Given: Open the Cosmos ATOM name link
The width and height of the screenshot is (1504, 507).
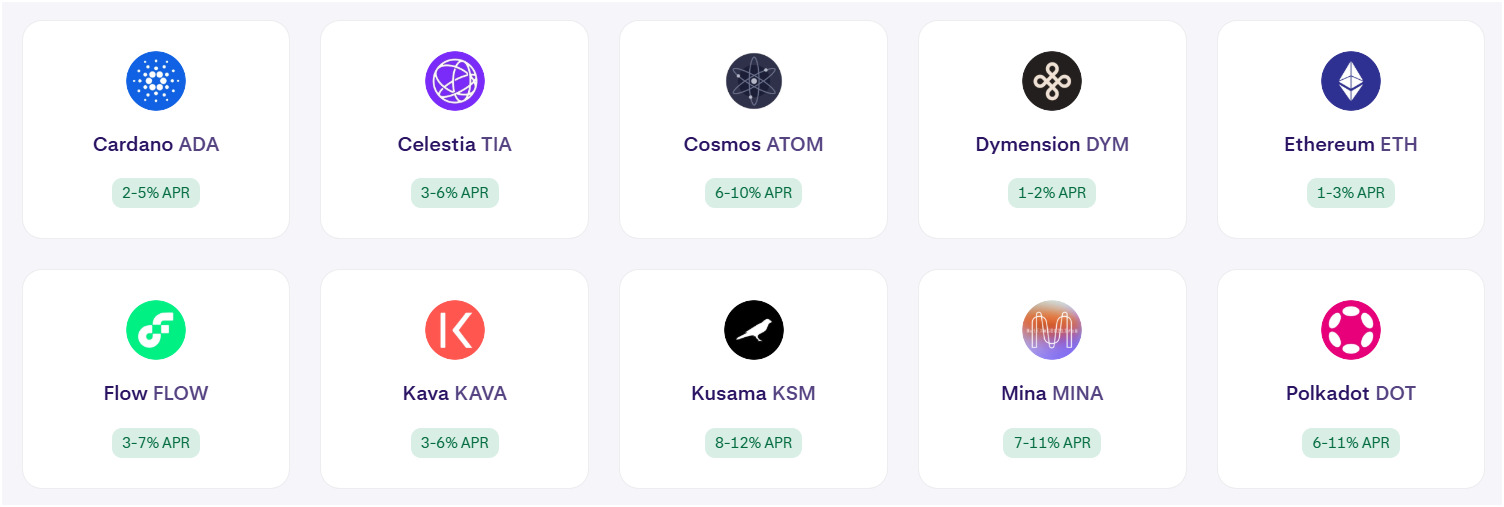Looking at the screenshot, I should pos(753,144).
